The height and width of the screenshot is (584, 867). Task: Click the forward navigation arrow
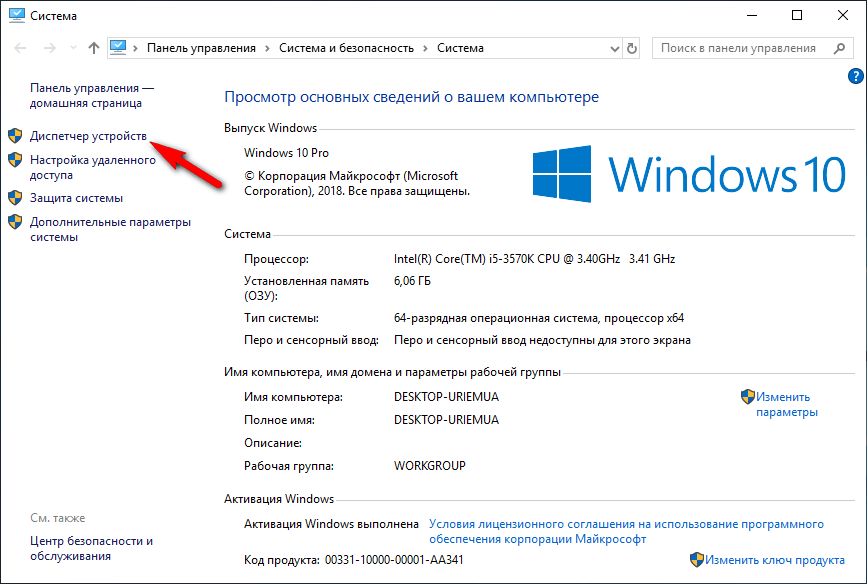pos(50,48)
